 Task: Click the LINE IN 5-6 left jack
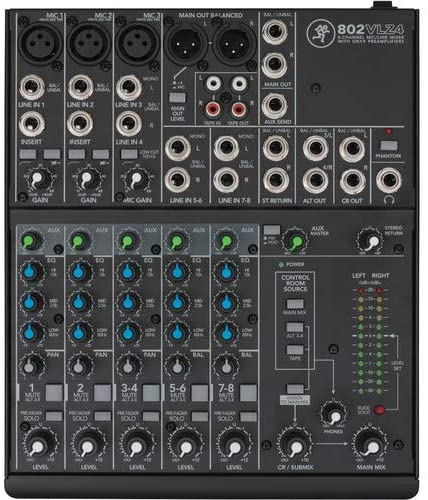click(178, 148)
